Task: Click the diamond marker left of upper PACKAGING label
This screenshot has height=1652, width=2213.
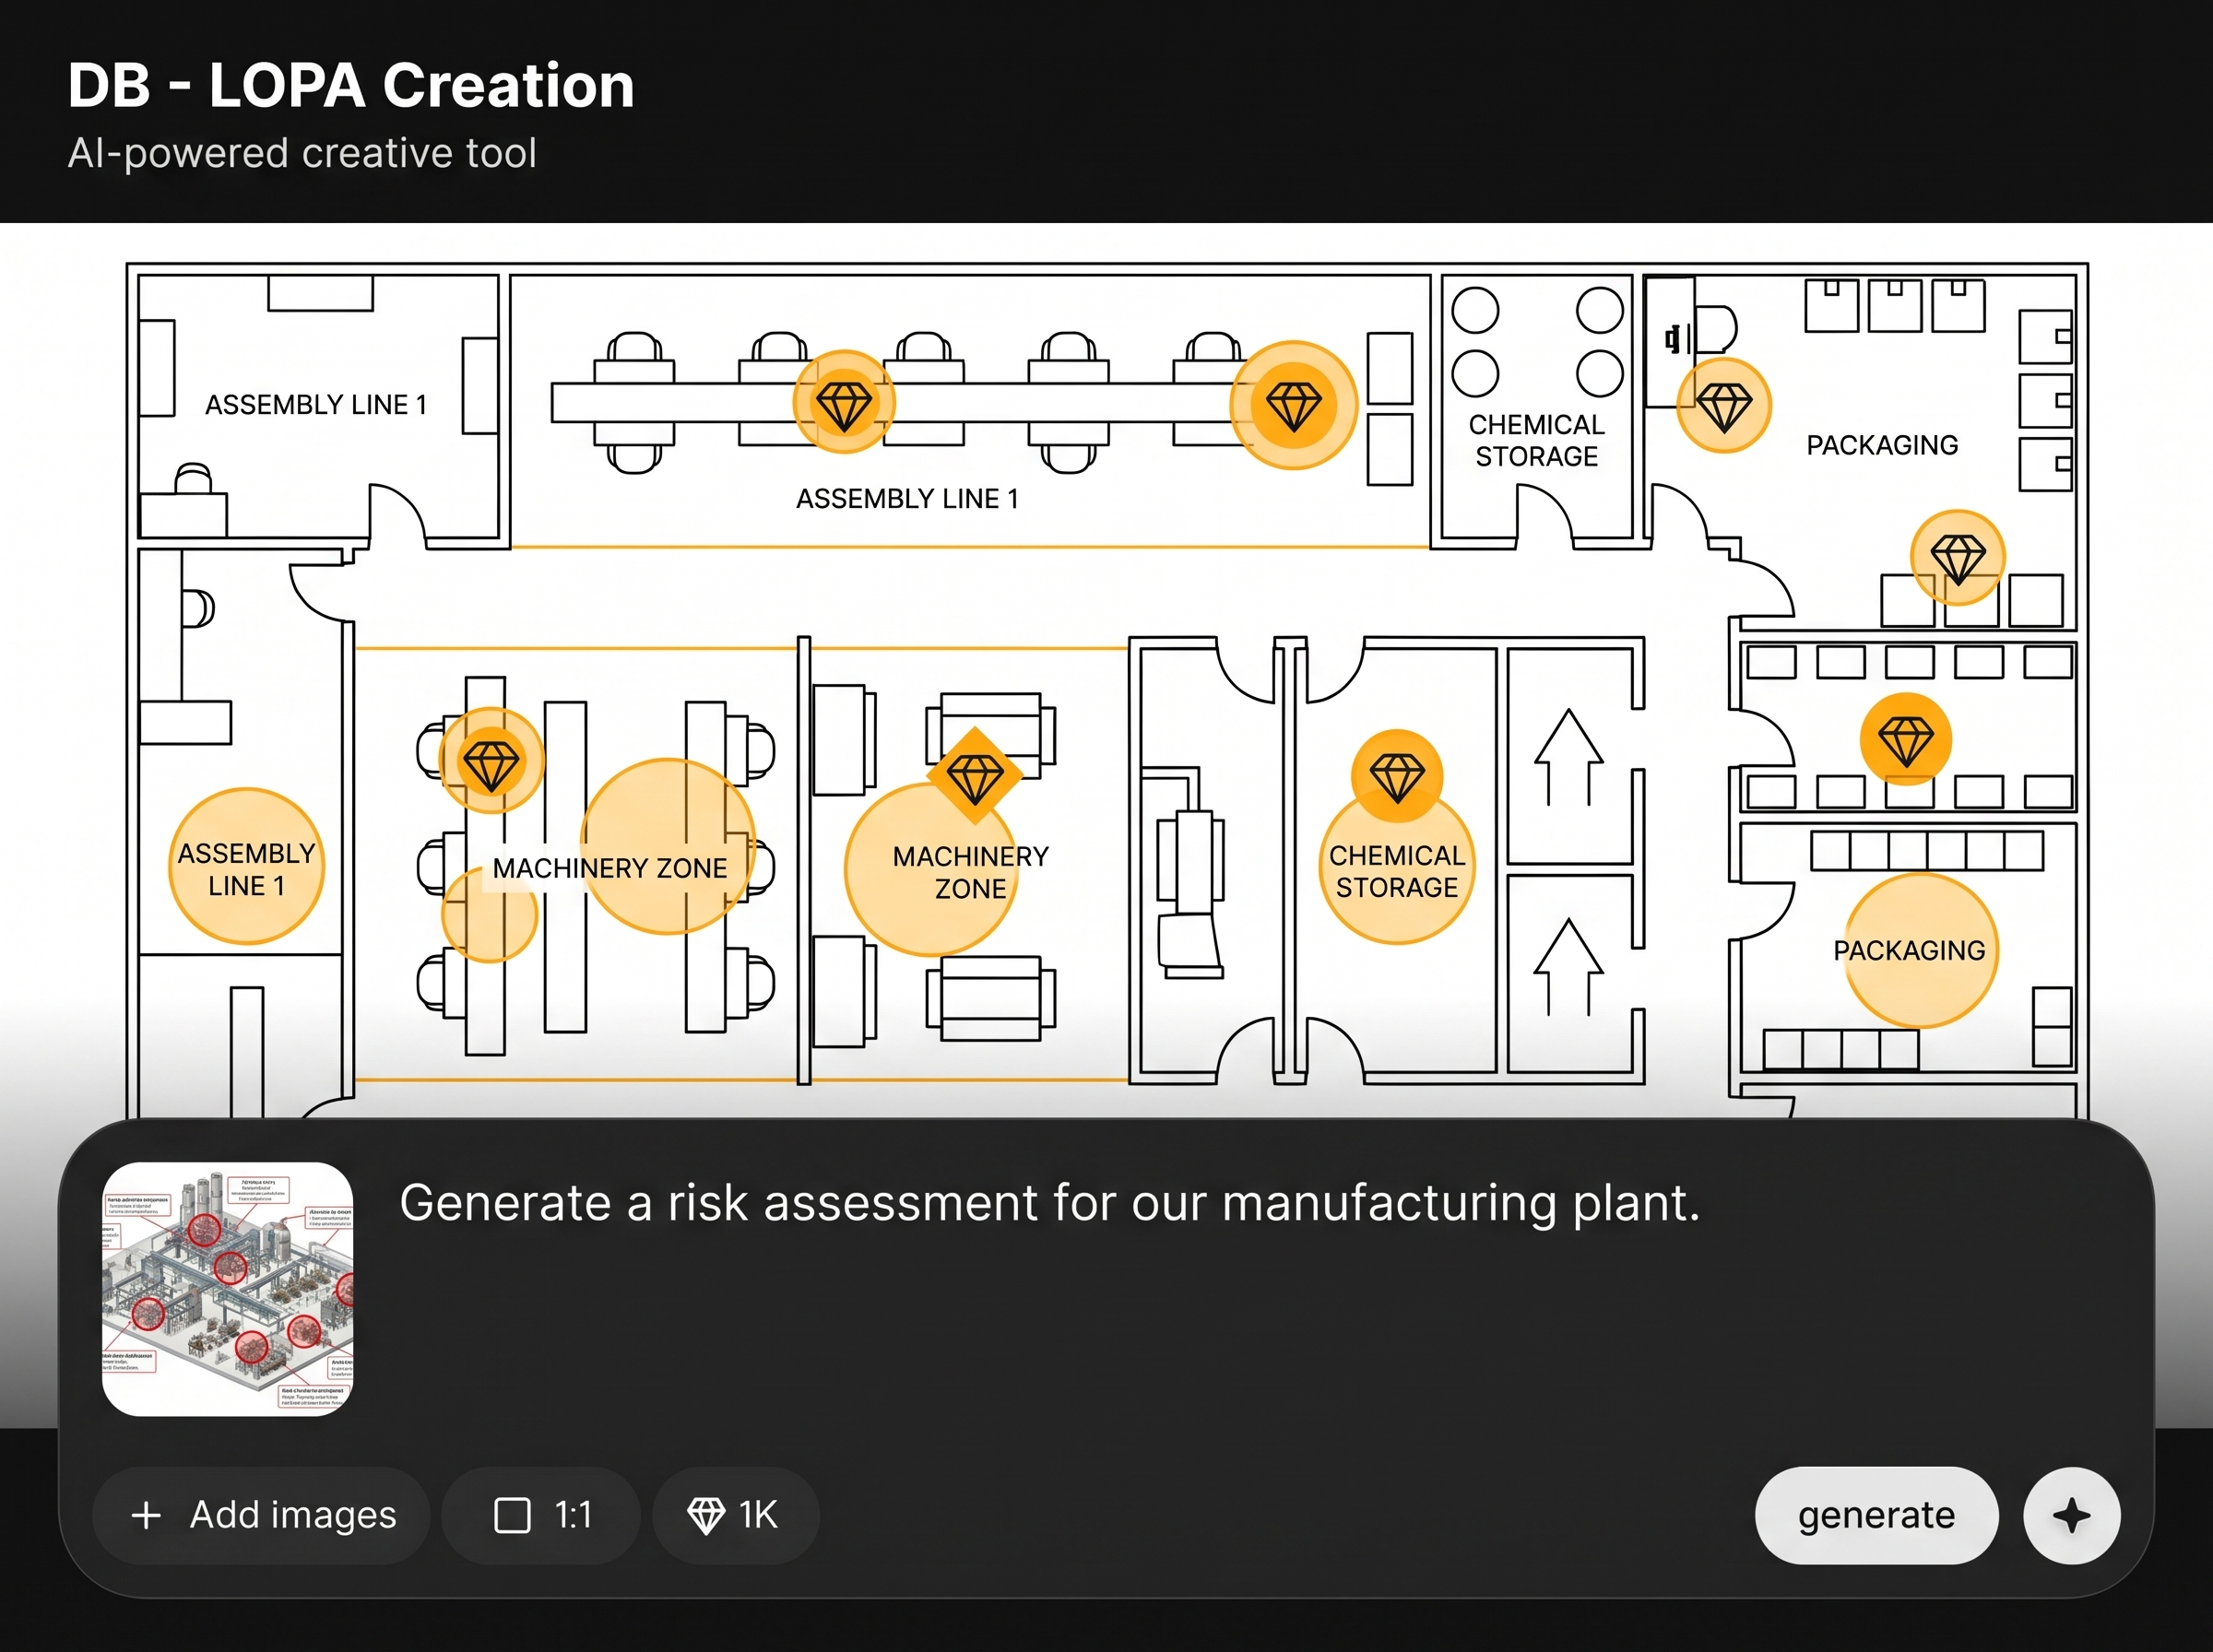Action: point(1724,405)
